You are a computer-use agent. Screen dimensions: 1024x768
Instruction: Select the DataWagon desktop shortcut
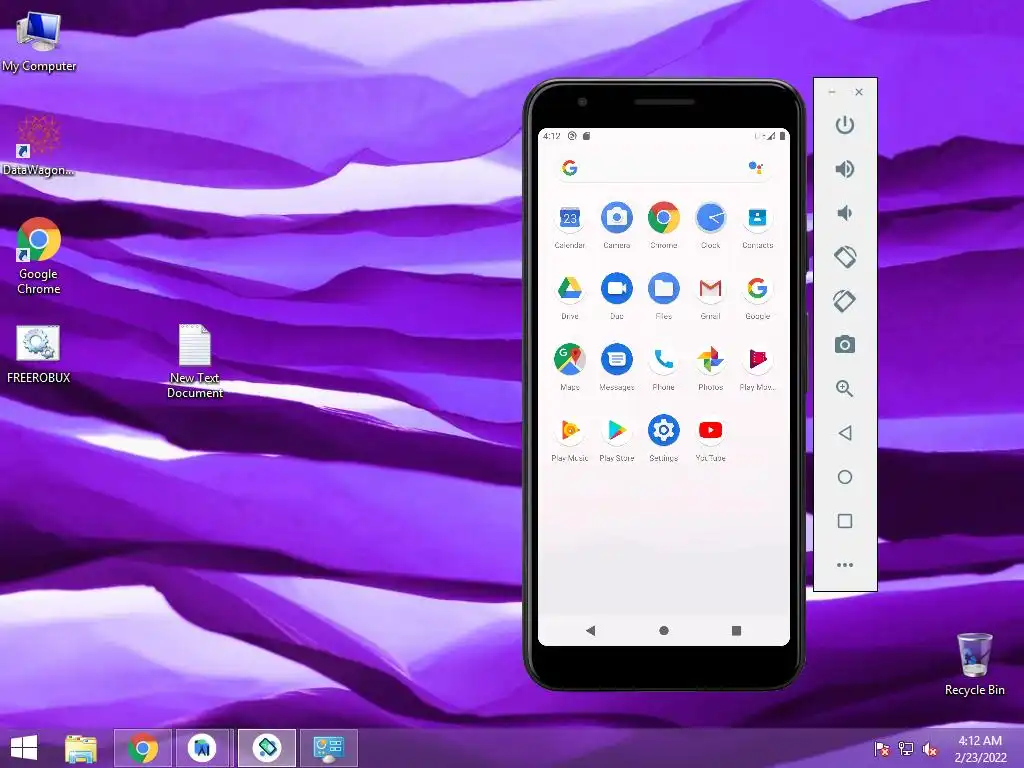39,145
